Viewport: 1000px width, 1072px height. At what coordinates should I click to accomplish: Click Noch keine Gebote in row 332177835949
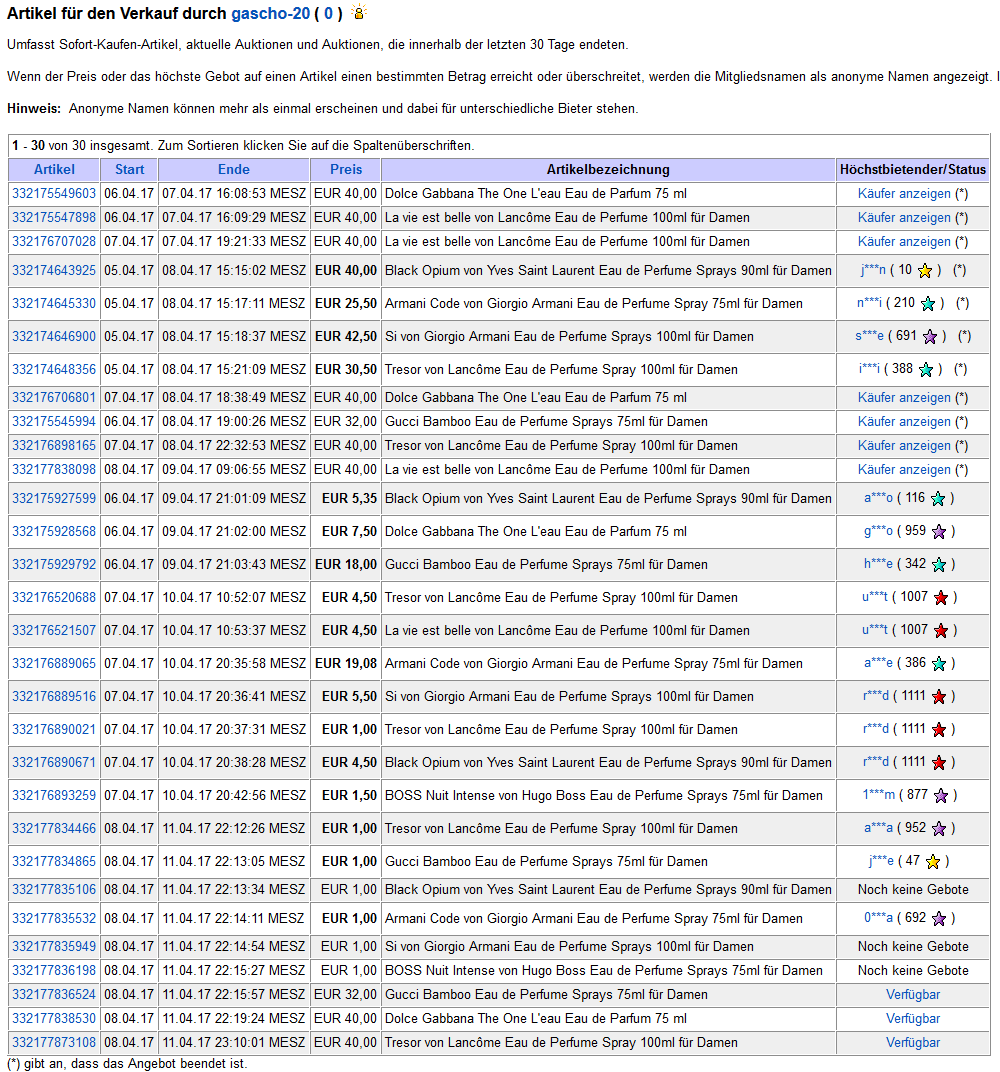click(913, 947)
